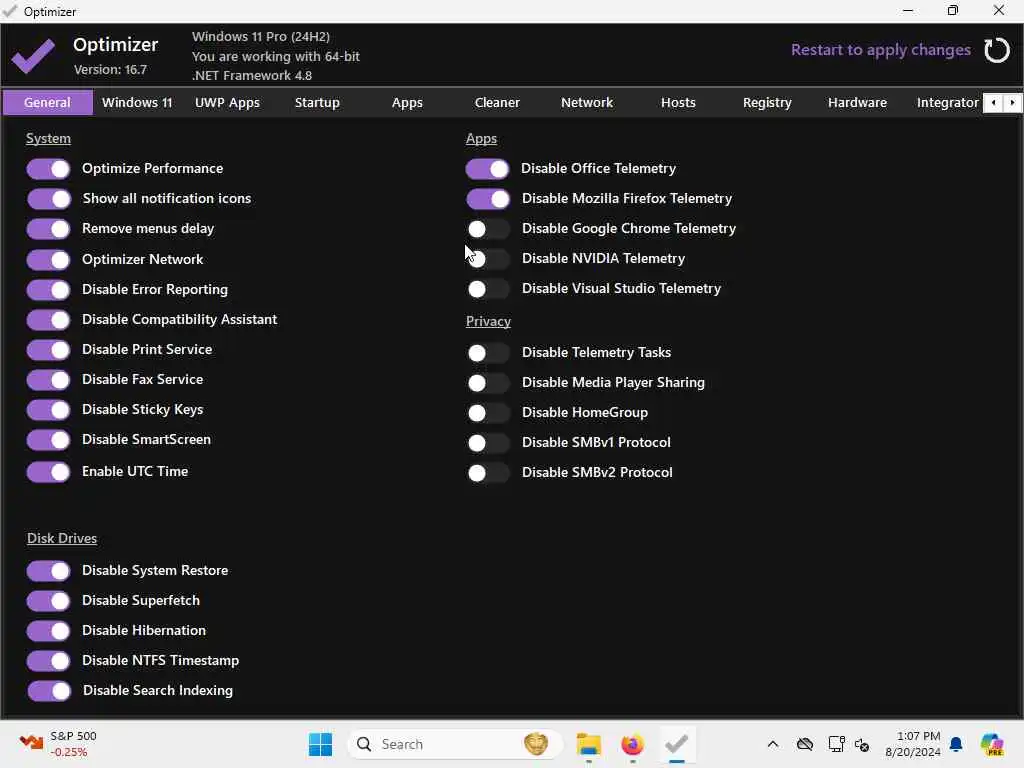1024x768 pixels.
Task: Open the Integrator tab
Action: pos(947,103)
